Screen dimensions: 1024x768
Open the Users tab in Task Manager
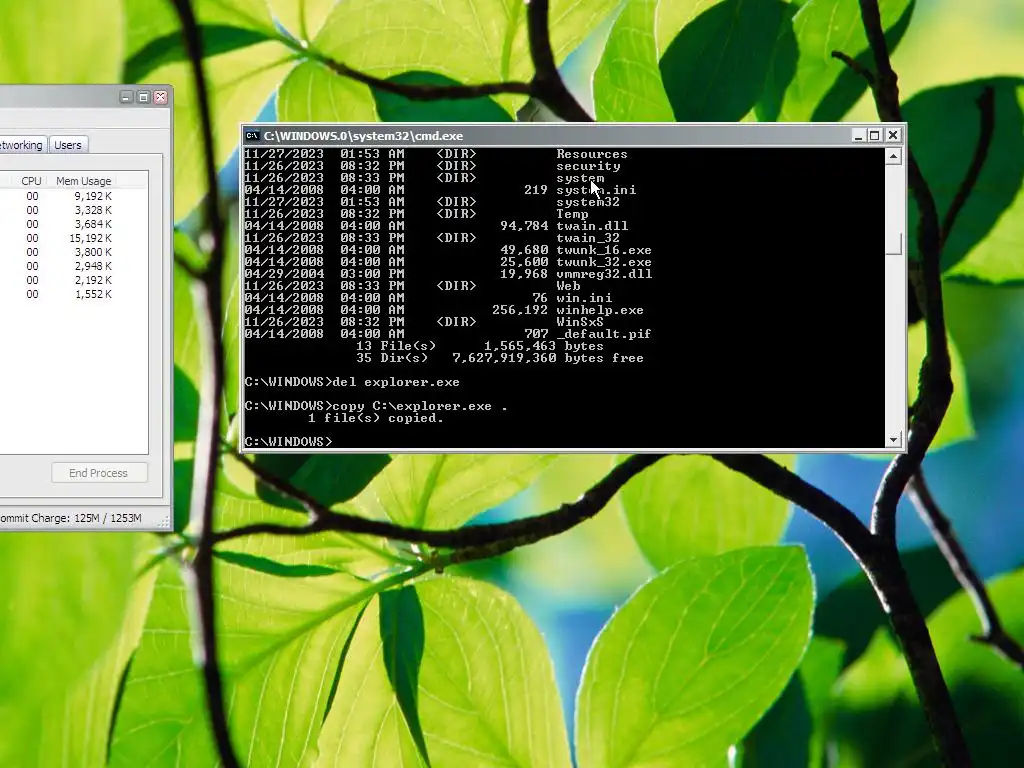(x=68, y=145)
